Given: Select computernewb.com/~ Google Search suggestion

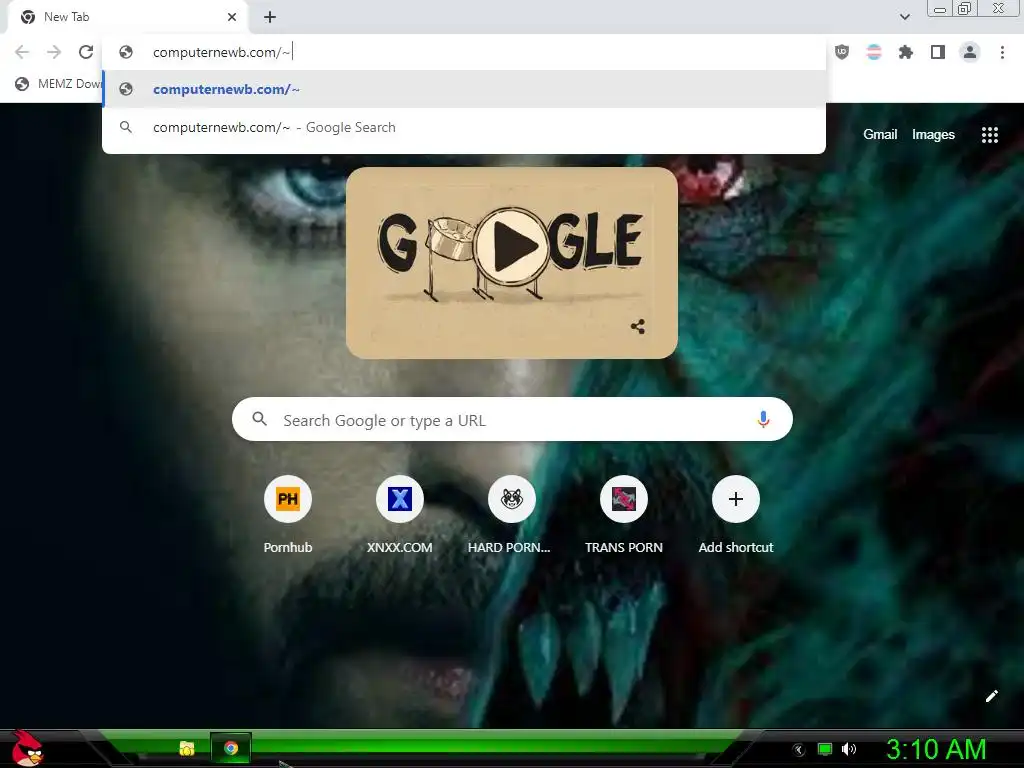Looking at the screenshot, I should click(x=464, y=127).
